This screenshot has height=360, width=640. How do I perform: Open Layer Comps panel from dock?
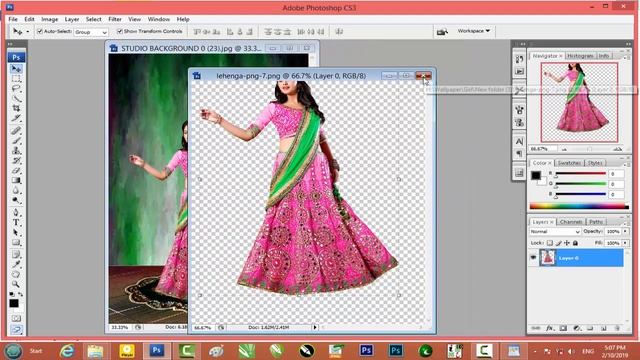519,173
